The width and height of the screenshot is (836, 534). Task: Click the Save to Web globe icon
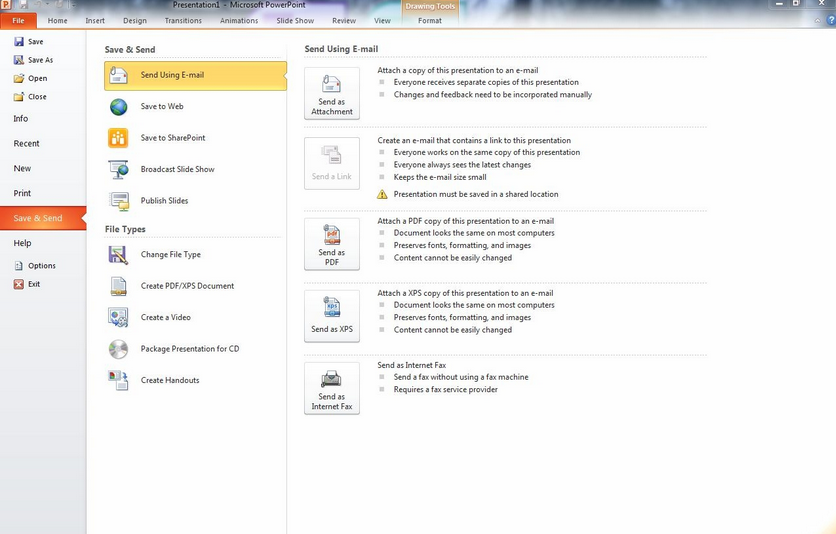point(118,107)
